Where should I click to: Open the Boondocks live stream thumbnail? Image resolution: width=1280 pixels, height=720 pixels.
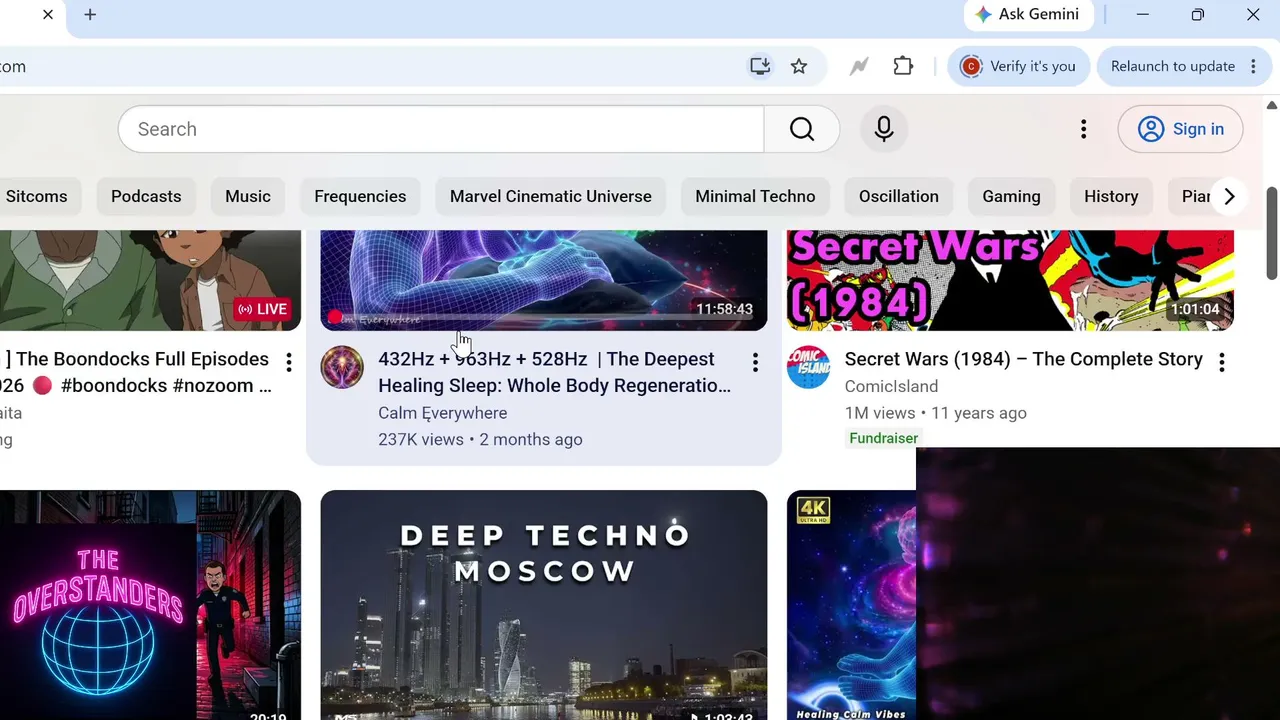[150, 280]
